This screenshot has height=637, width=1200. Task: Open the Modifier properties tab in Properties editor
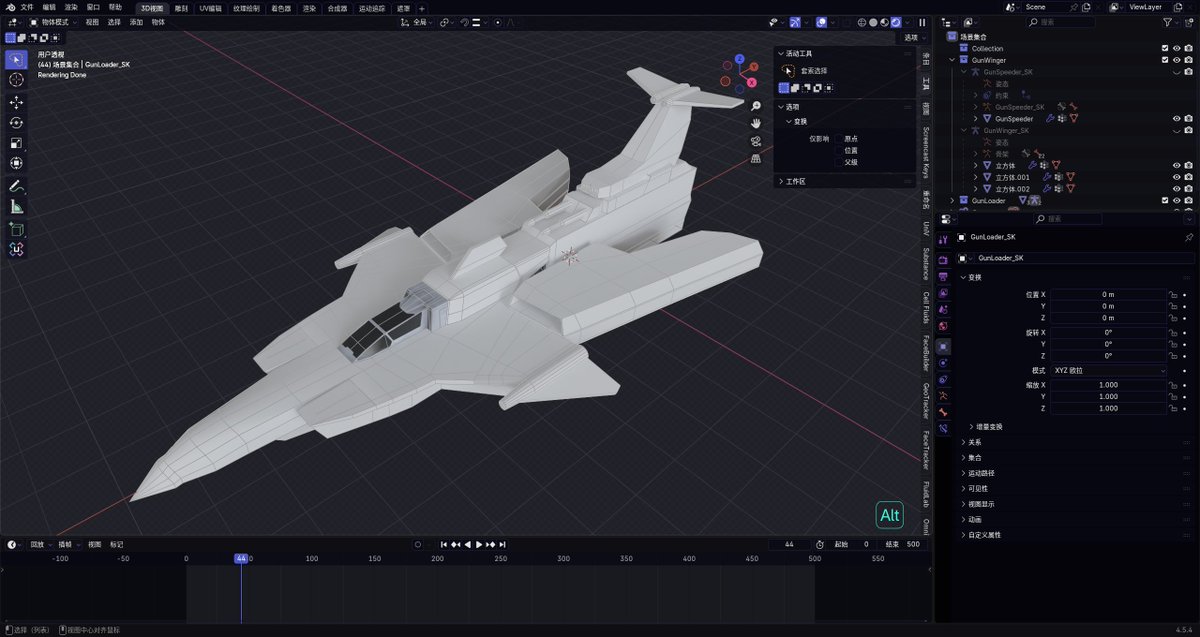pyautogui.click(x=945, y=363)
